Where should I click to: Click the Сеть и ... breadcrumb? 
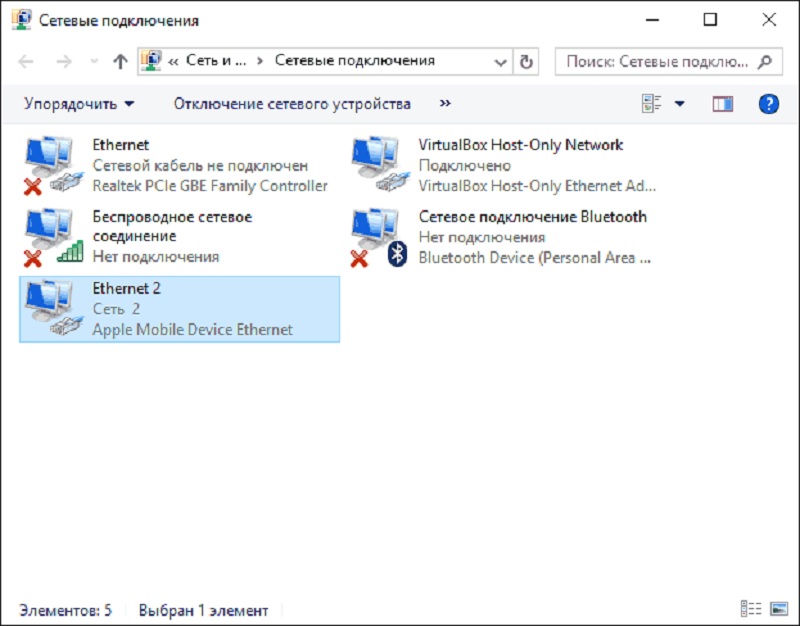pyautogui.click(x=216, y=60)
